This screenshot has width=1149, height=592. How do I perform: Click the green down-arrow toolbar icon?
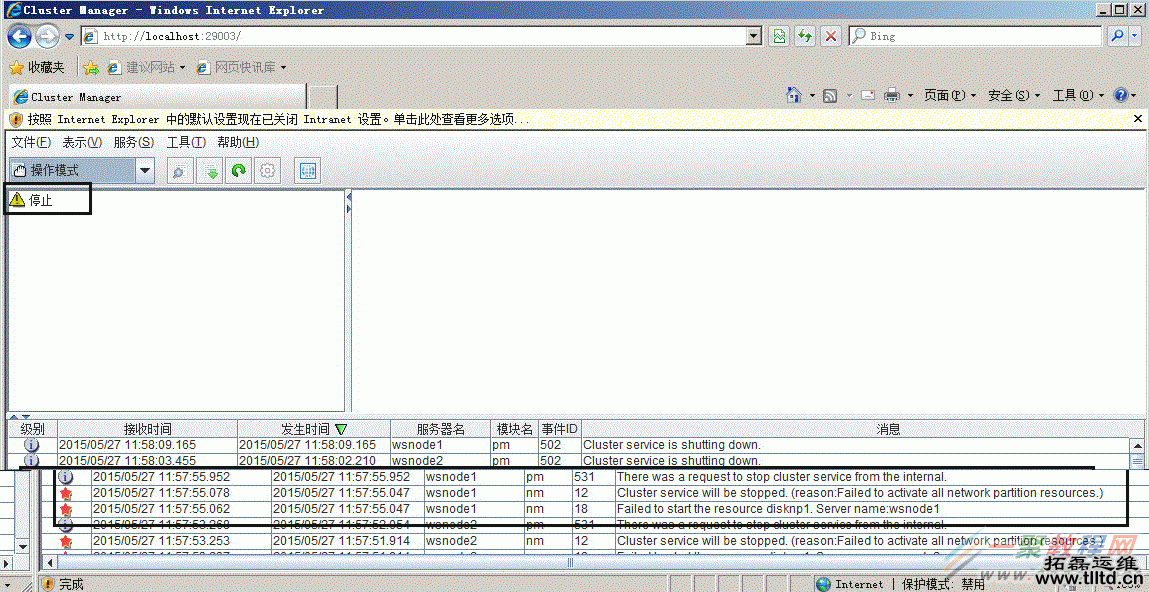211,171
